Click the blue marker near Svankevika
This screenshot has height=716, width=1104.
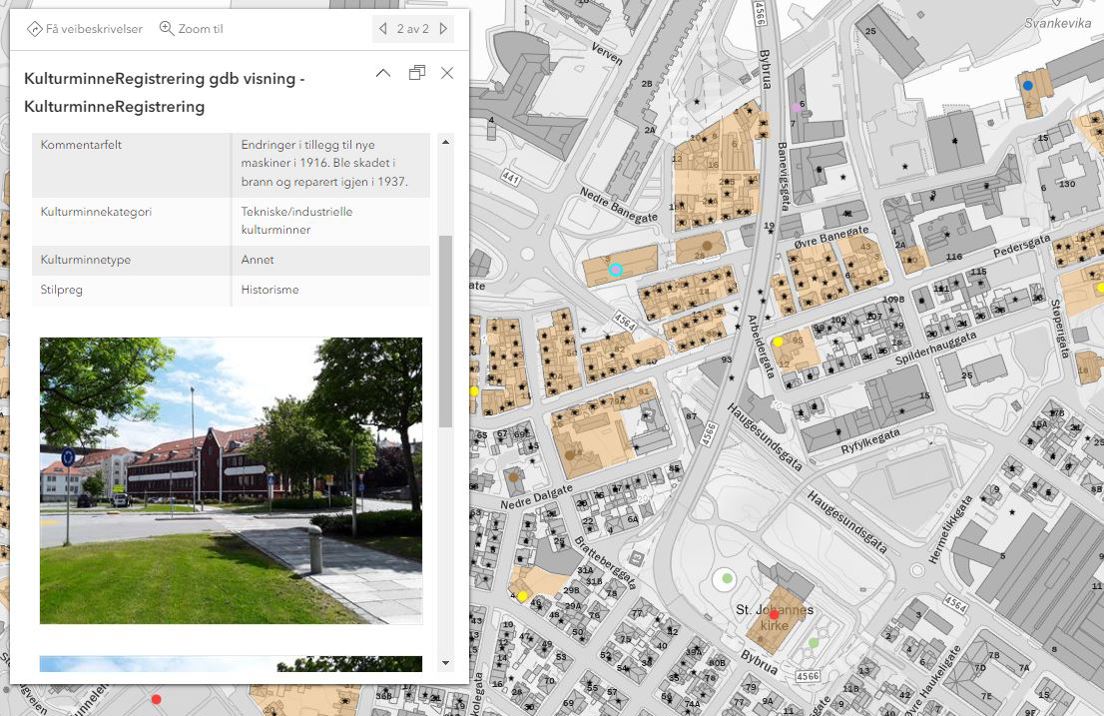[1026, 86]
